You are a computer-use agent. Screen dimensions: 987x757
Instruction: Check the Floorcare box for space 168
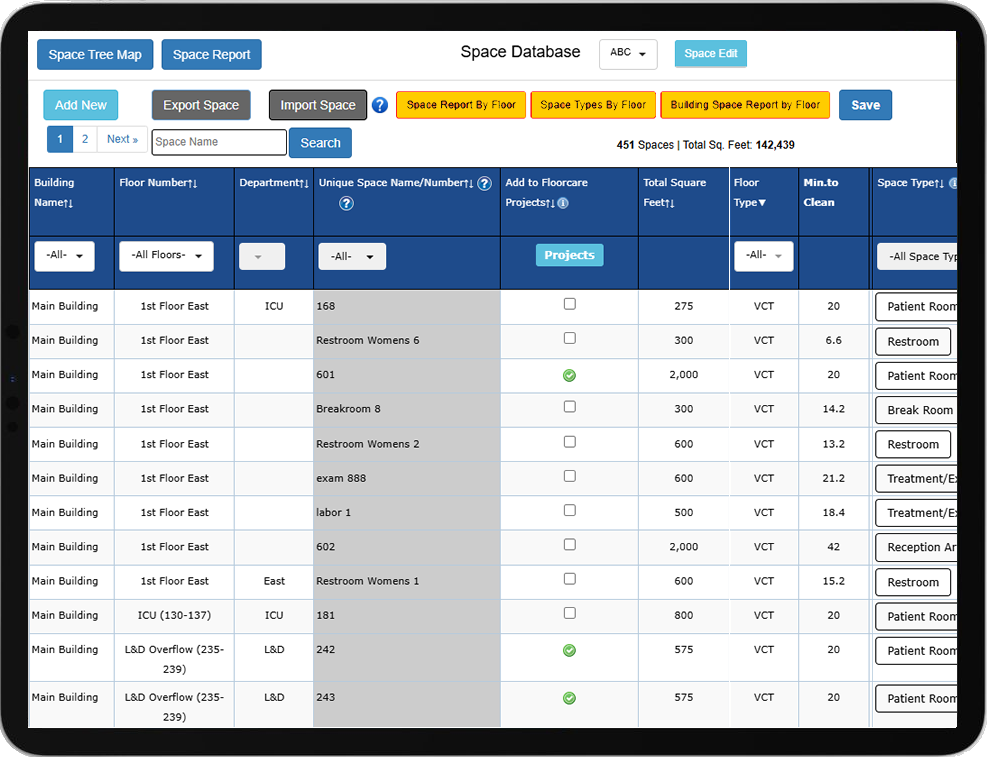tap(569, 304)
